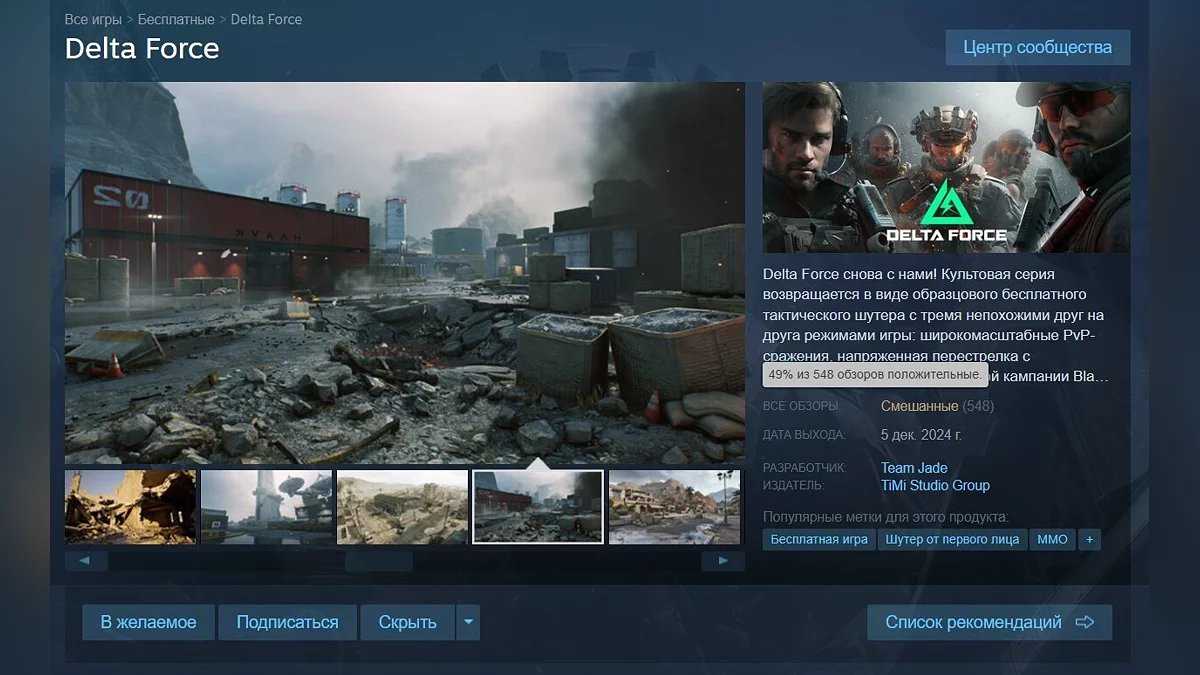
Task: Add game via В желаемое button
Action: coord(148,622)
